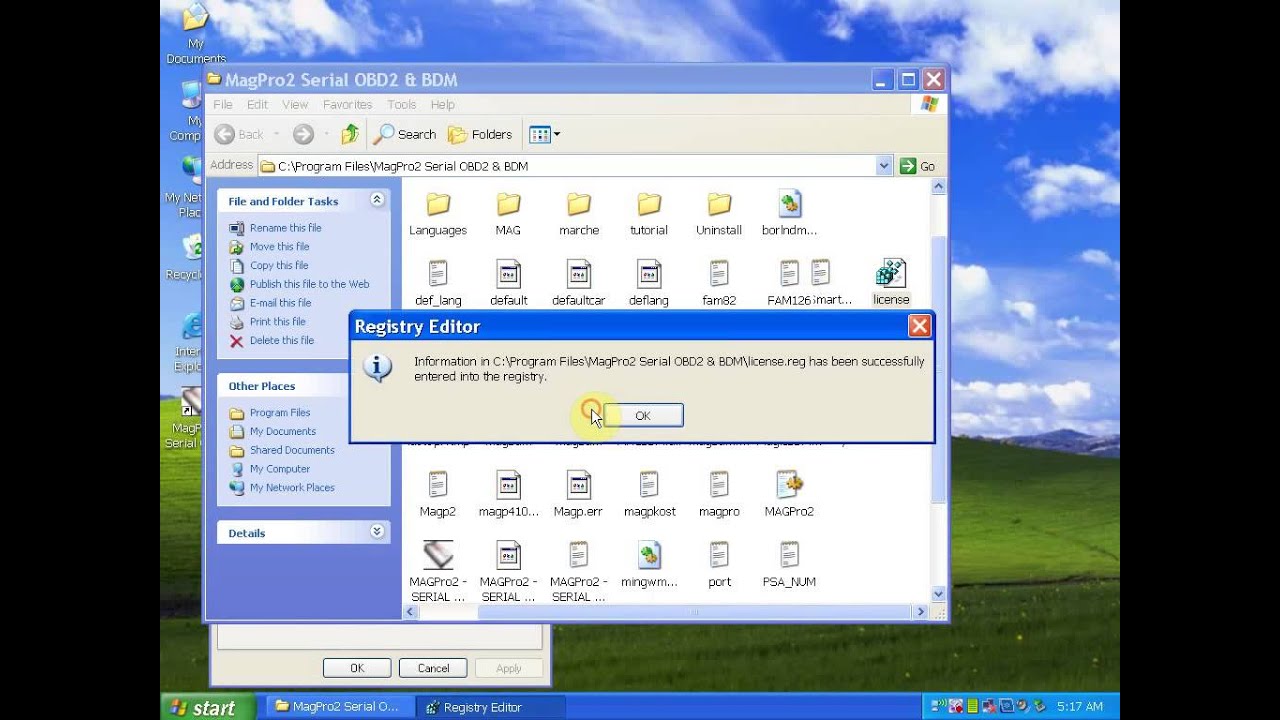Viewport: 1280px width, 720px height.
Task: Select the magpro text file
Action: pyautogui.click(x=719, y=494)
